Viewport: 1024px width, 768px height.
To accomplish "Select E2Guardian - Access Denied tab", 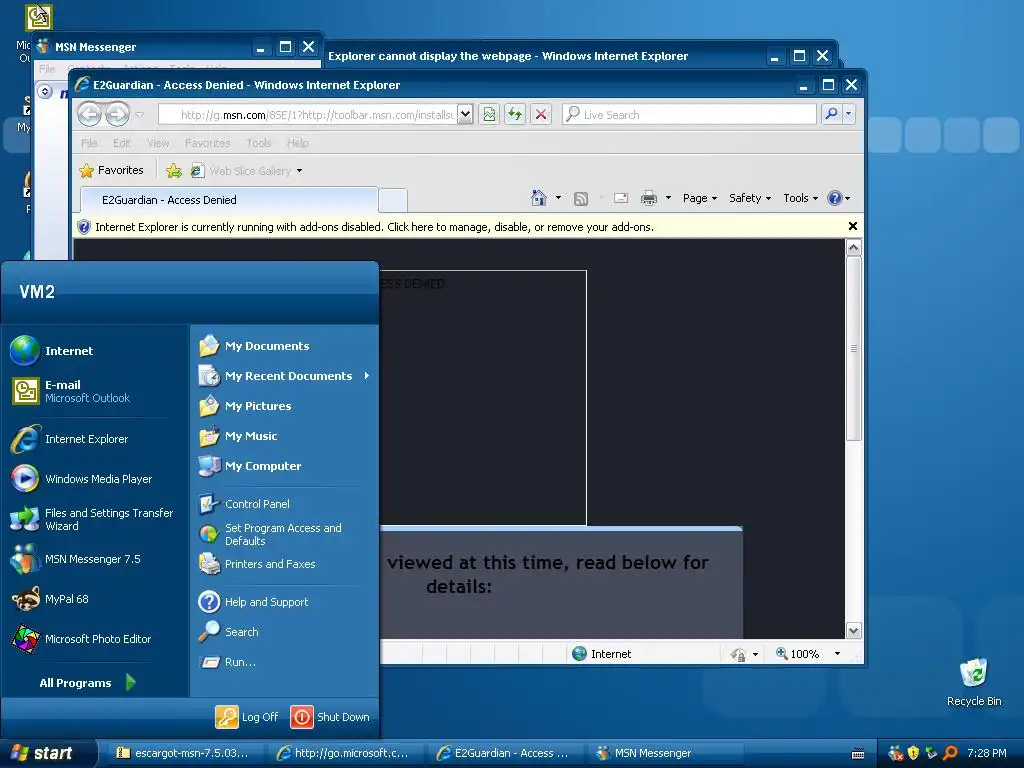I will [229, 200].
